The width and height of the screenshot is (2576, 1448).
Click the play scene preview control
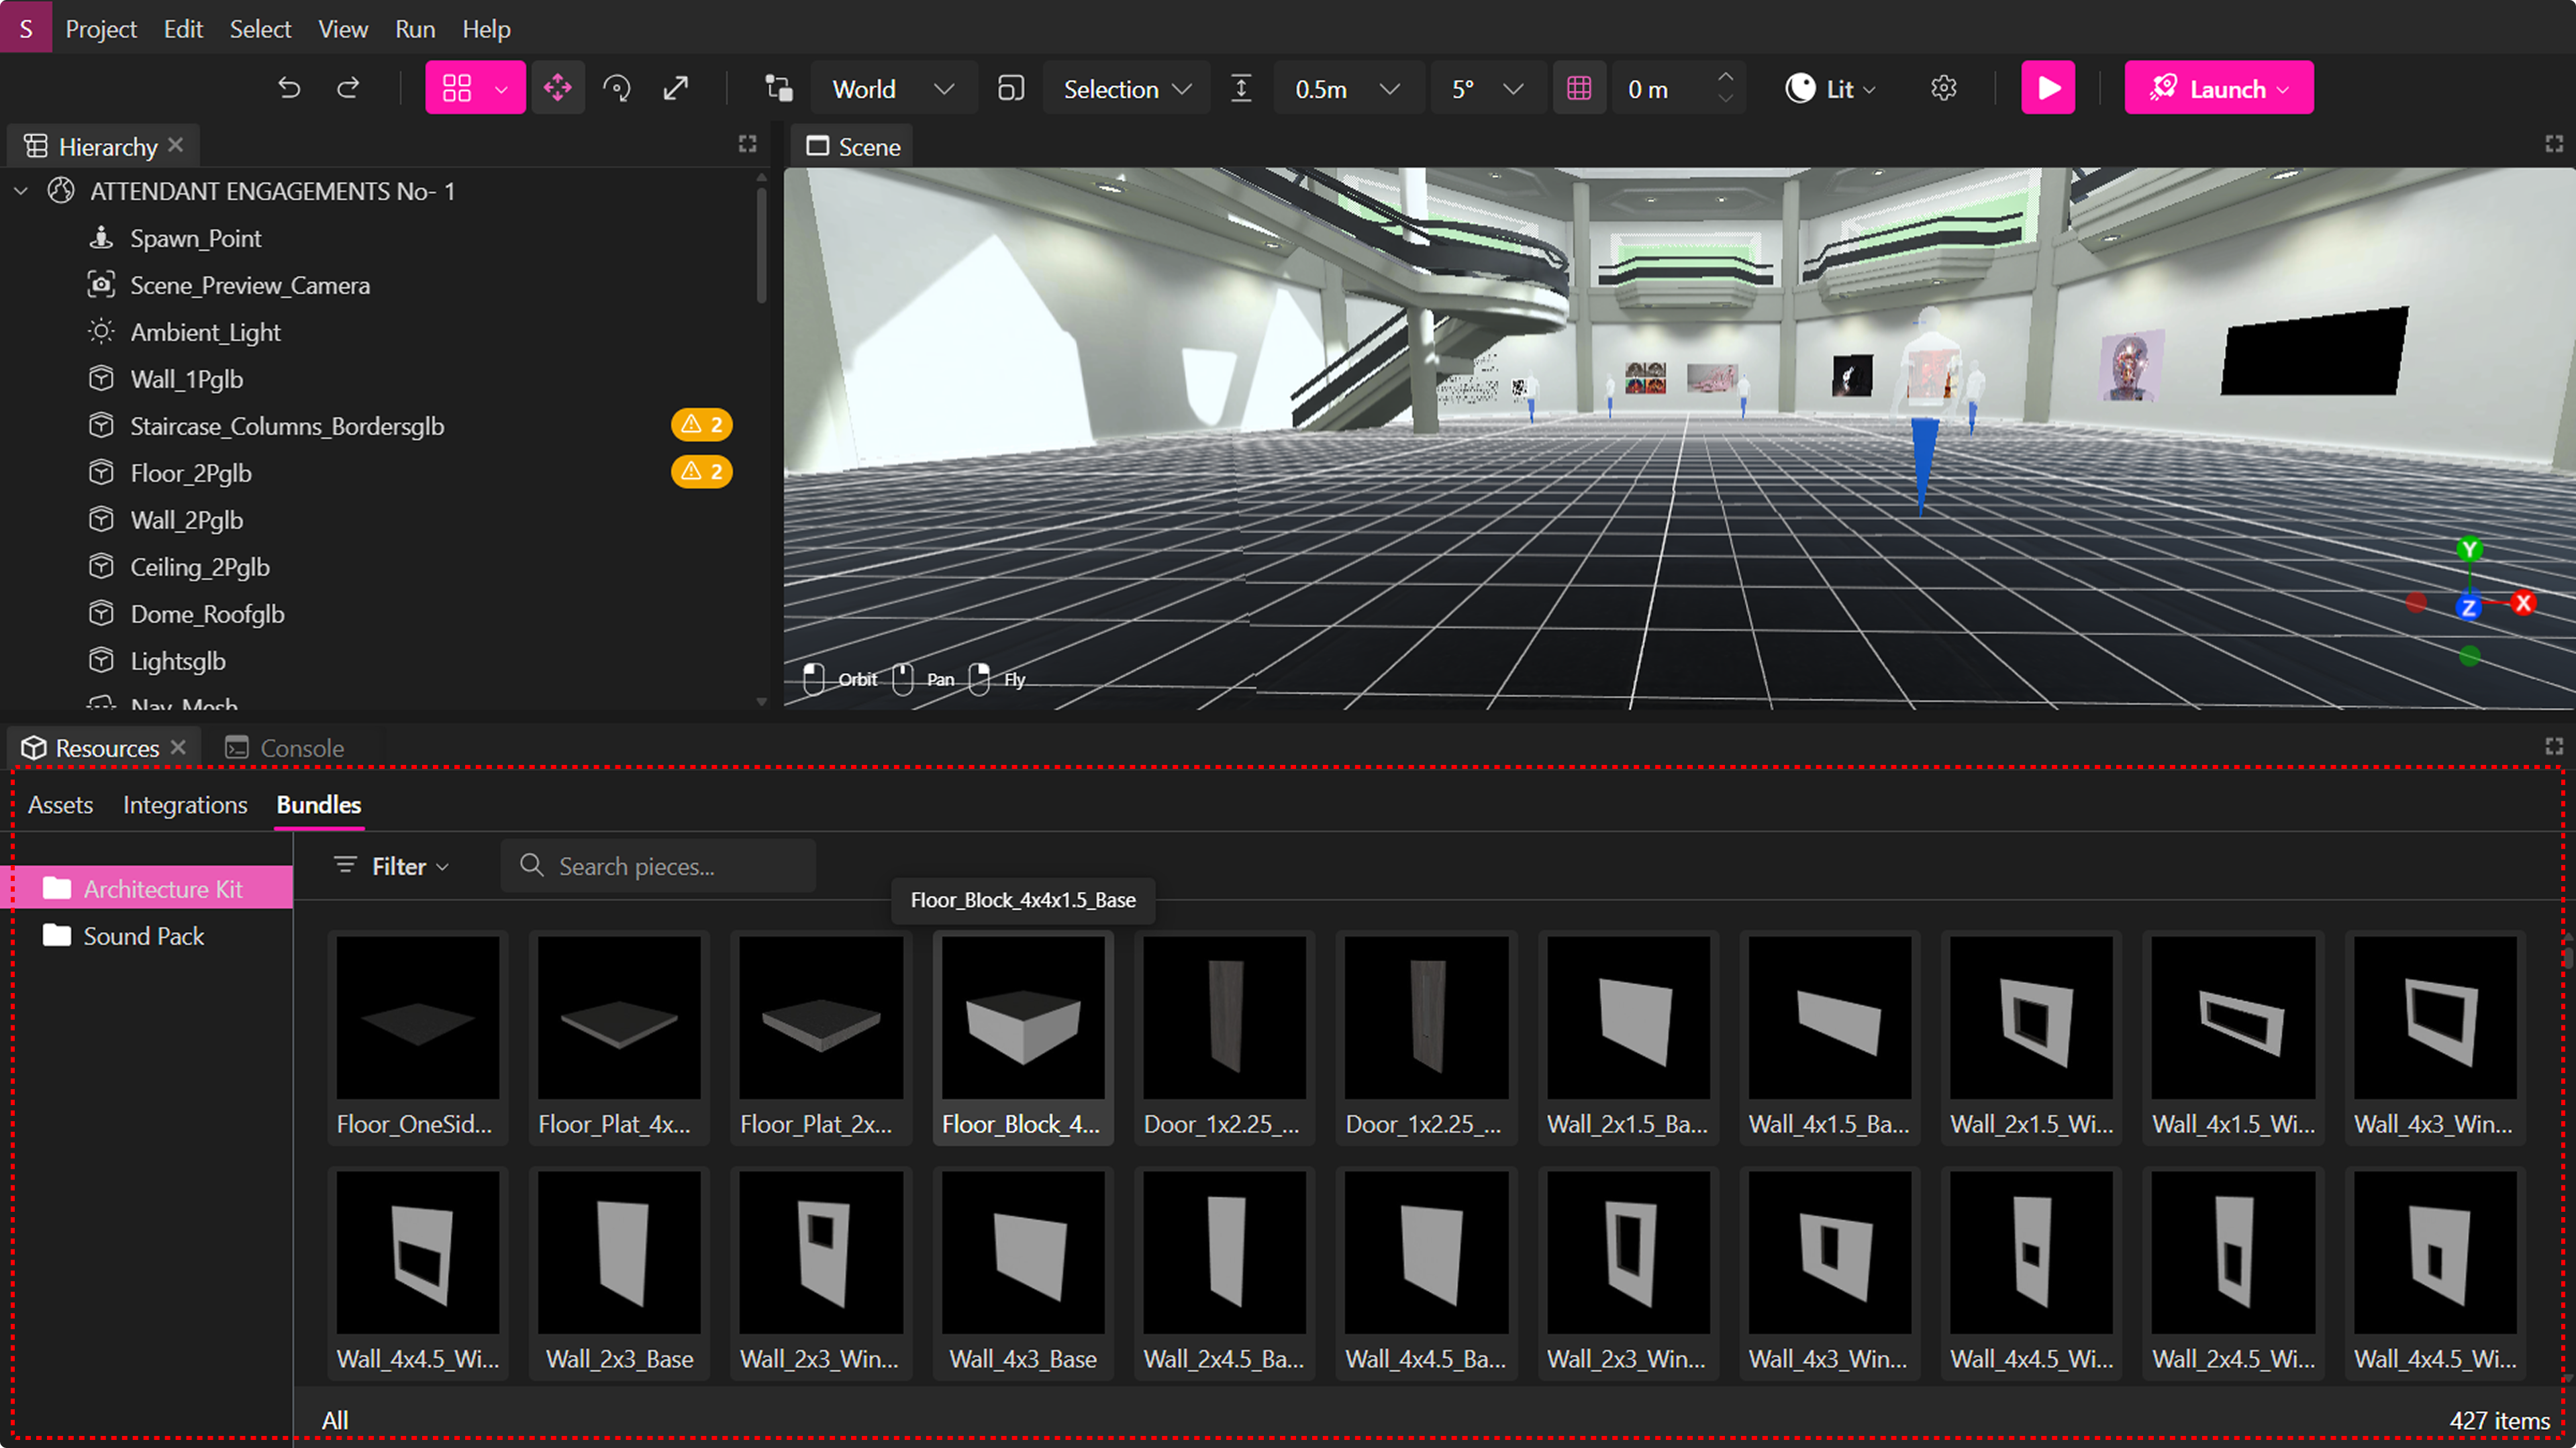pos(2048,88)
